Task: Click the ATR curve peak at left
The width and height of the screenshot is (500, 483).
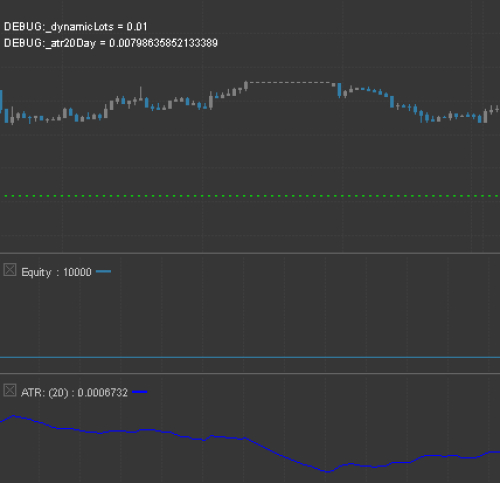Action: tap(13, 416)
